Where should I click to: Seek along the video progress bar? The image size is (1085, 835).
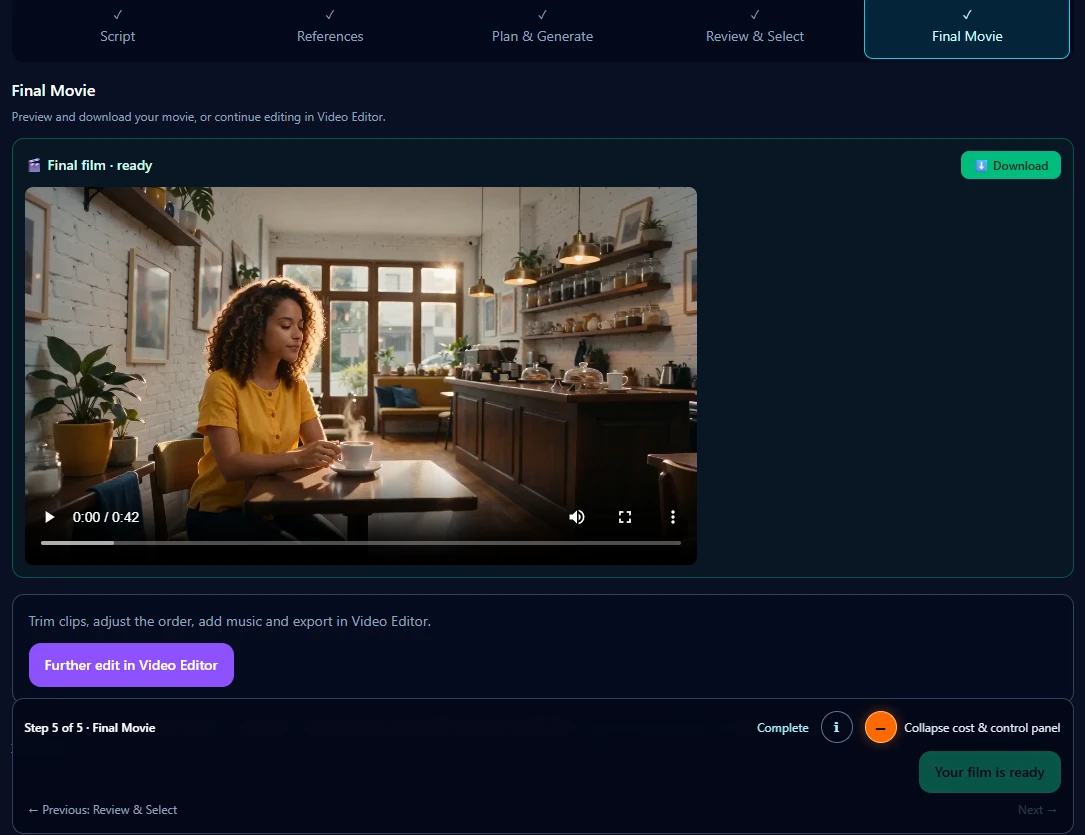click(x=361, y=543)
